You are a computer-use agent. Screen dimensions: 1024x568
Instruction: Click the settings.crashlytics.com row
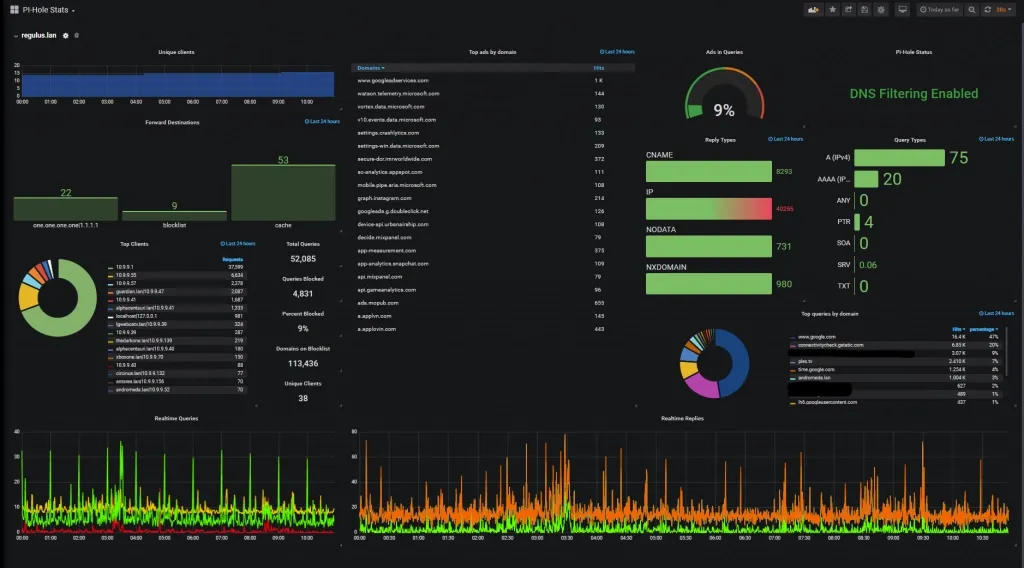[x=493, y=133]
